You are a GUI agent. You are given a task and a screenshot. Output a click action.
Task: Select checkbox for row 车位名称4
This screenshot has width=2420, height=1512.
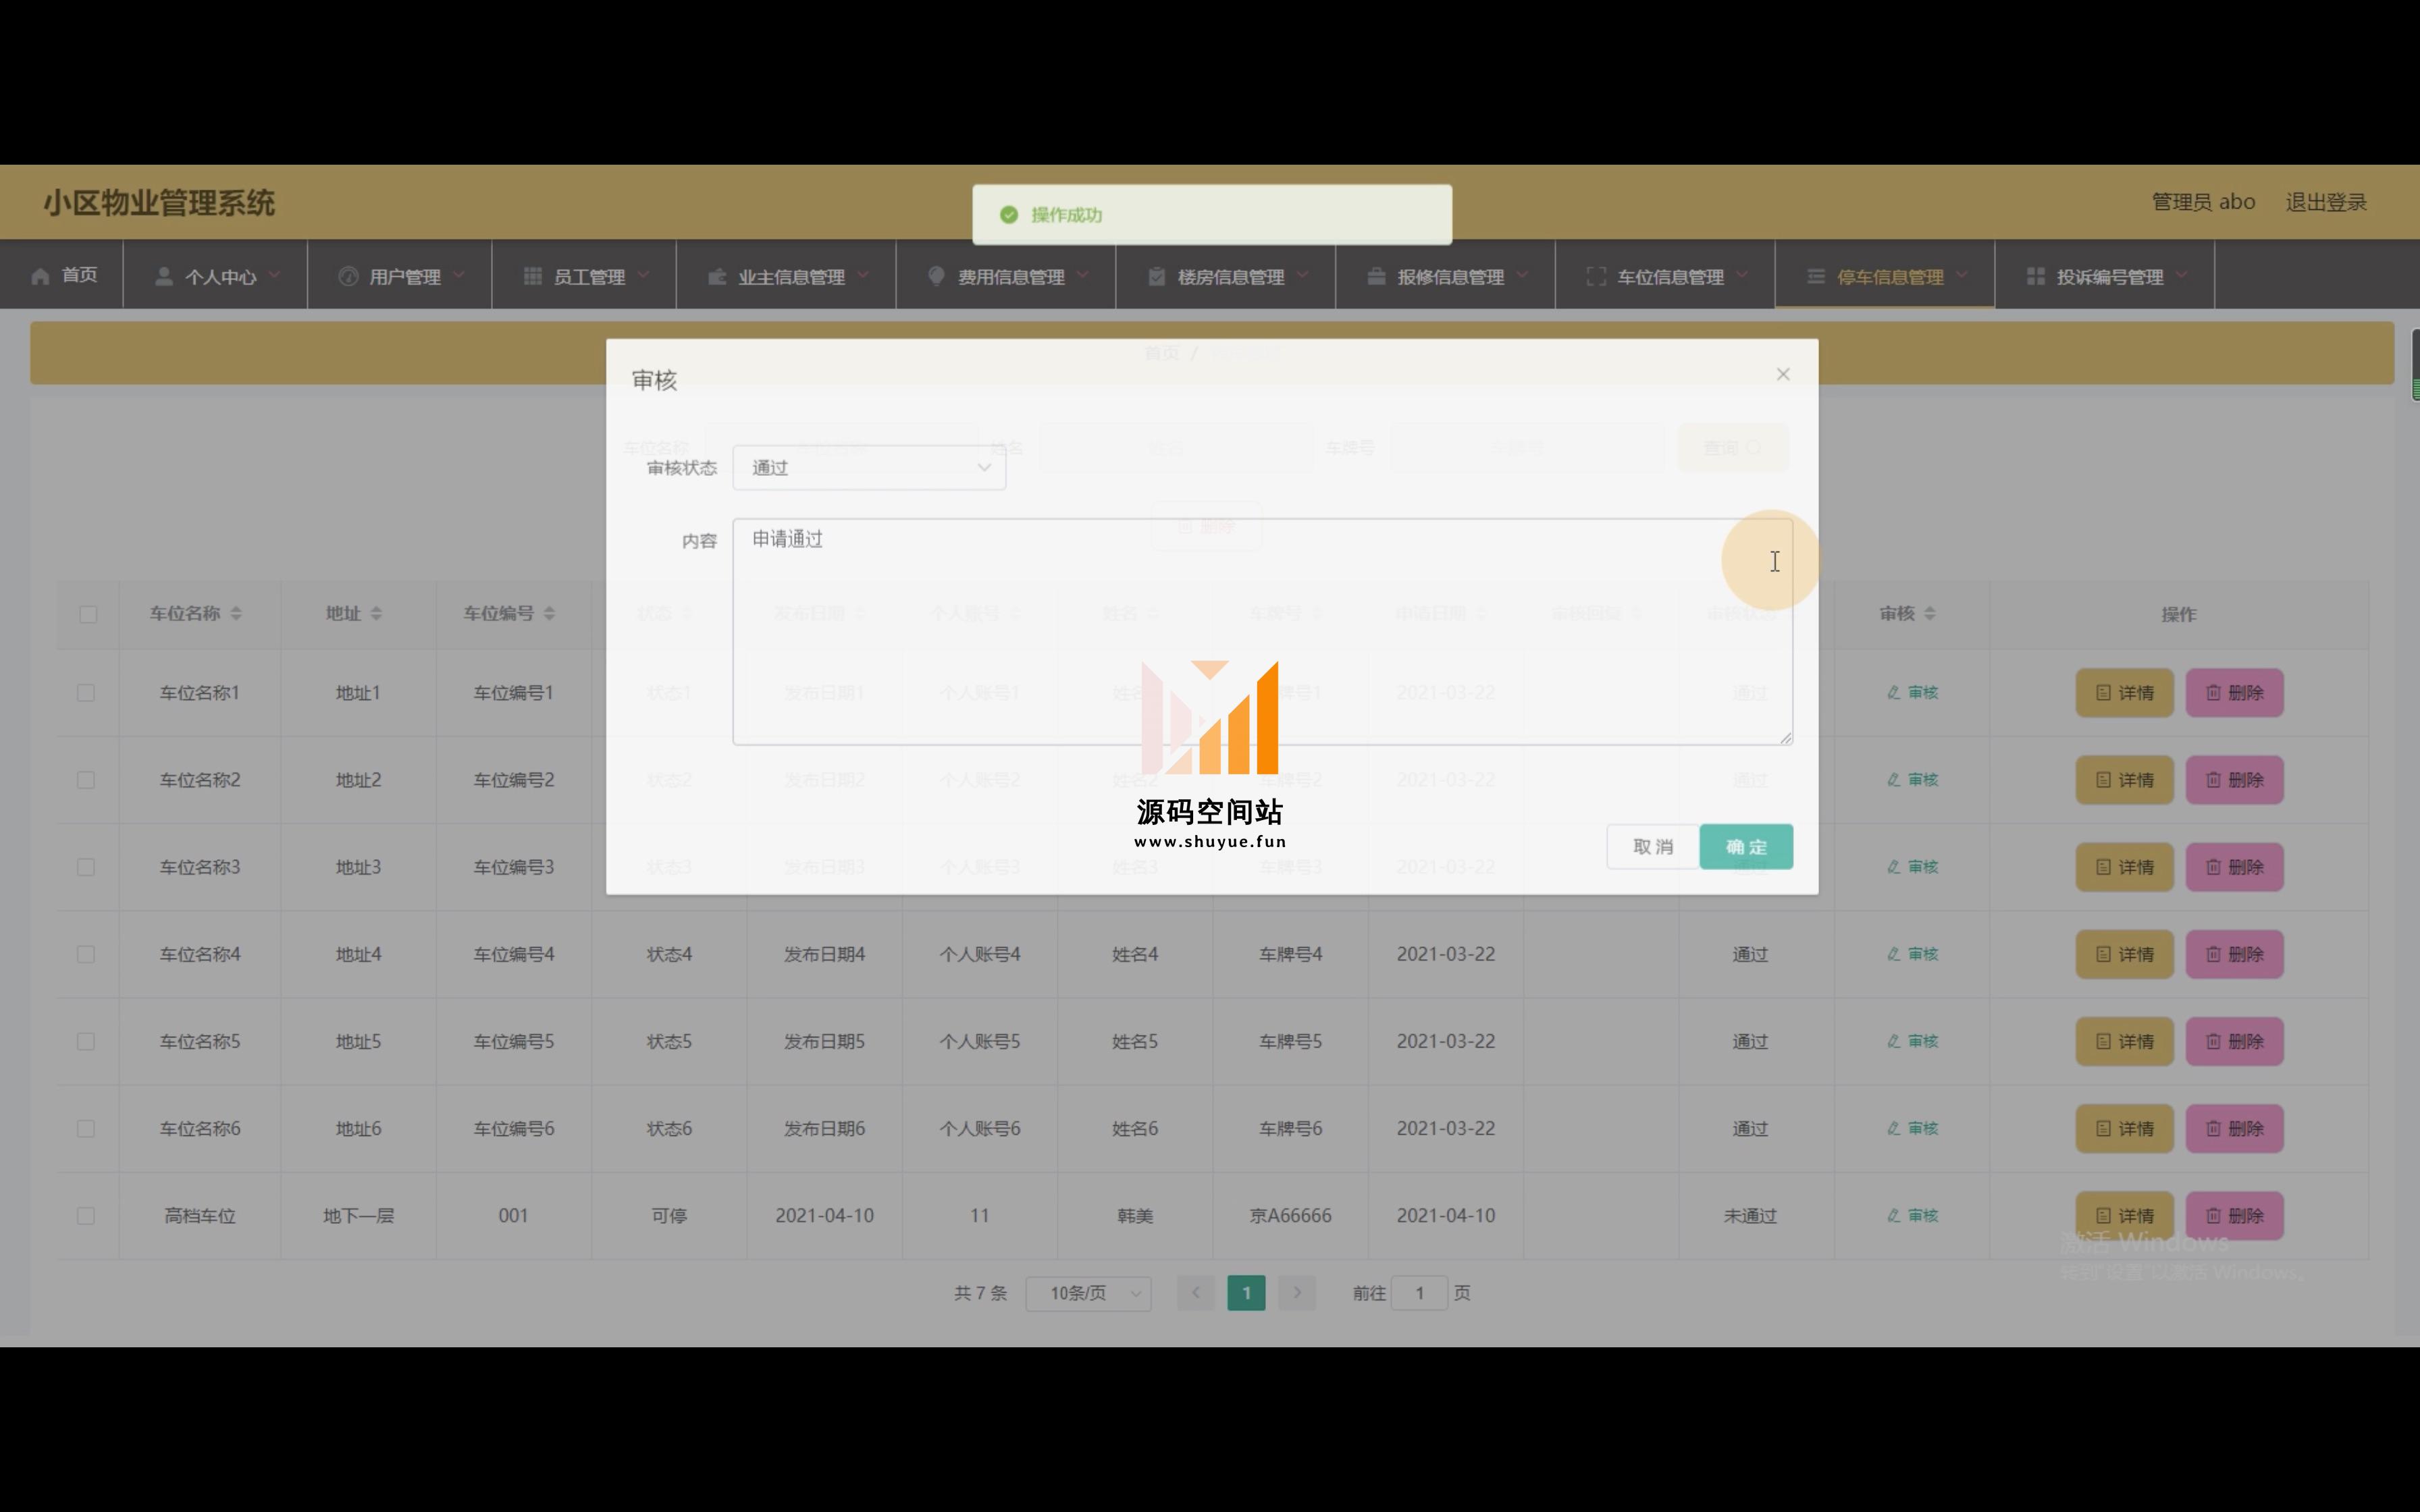86,954
